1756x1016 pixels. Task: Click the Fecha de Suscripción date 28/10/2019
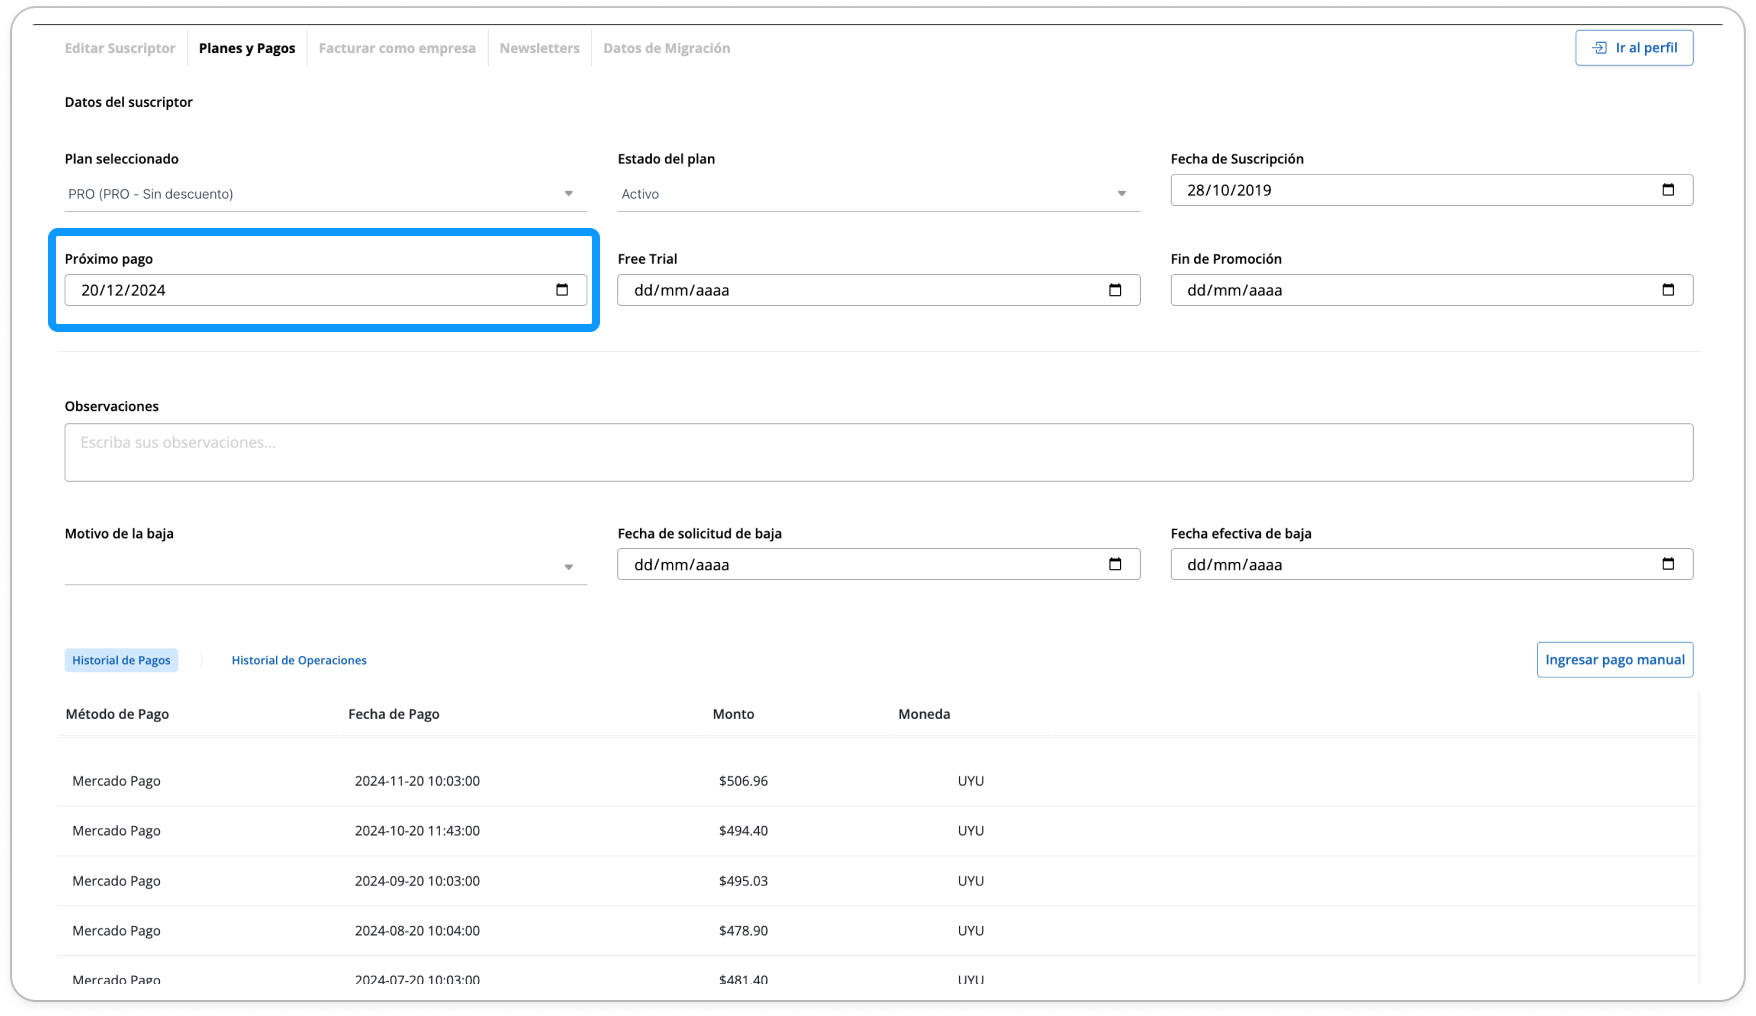[1229, 190]
